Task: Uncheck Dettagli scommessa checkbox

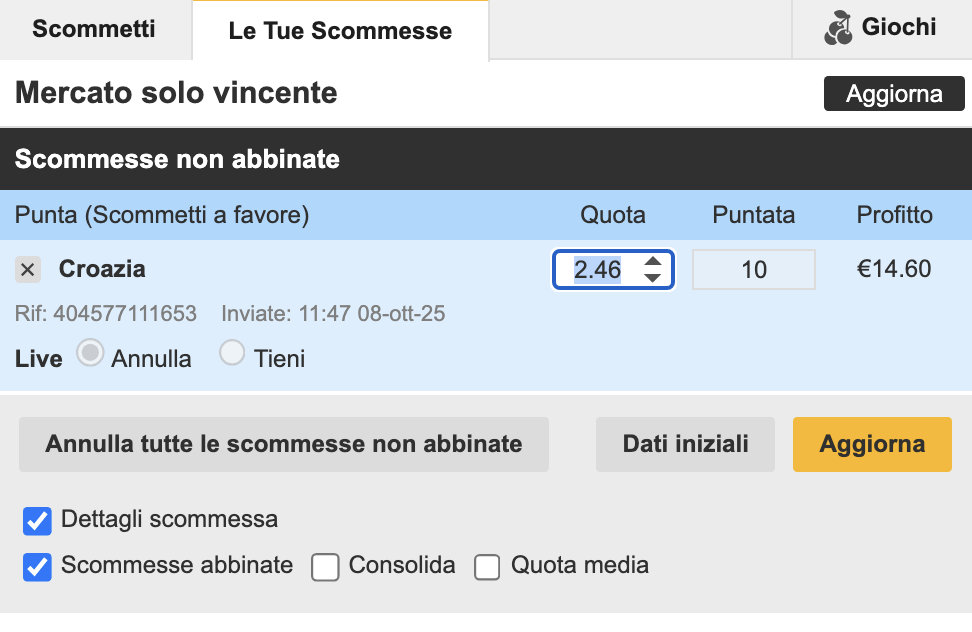Action: [x=38, y=521]
